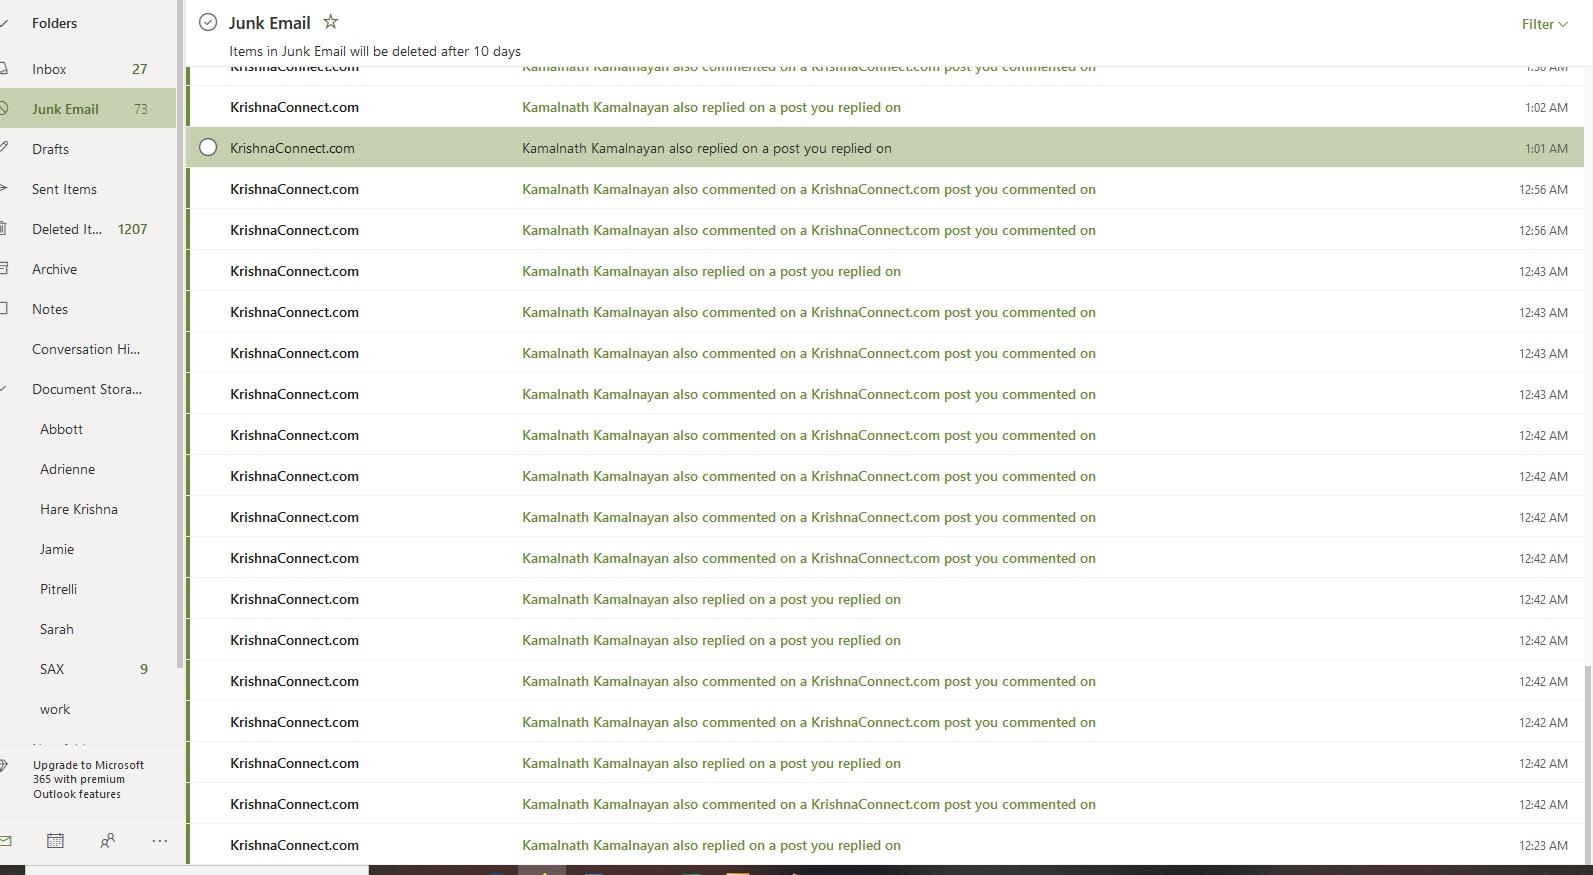Open the Calendar module icon
The height and width of the screenshot is (875, 1593).
click(x=55, y=841)
